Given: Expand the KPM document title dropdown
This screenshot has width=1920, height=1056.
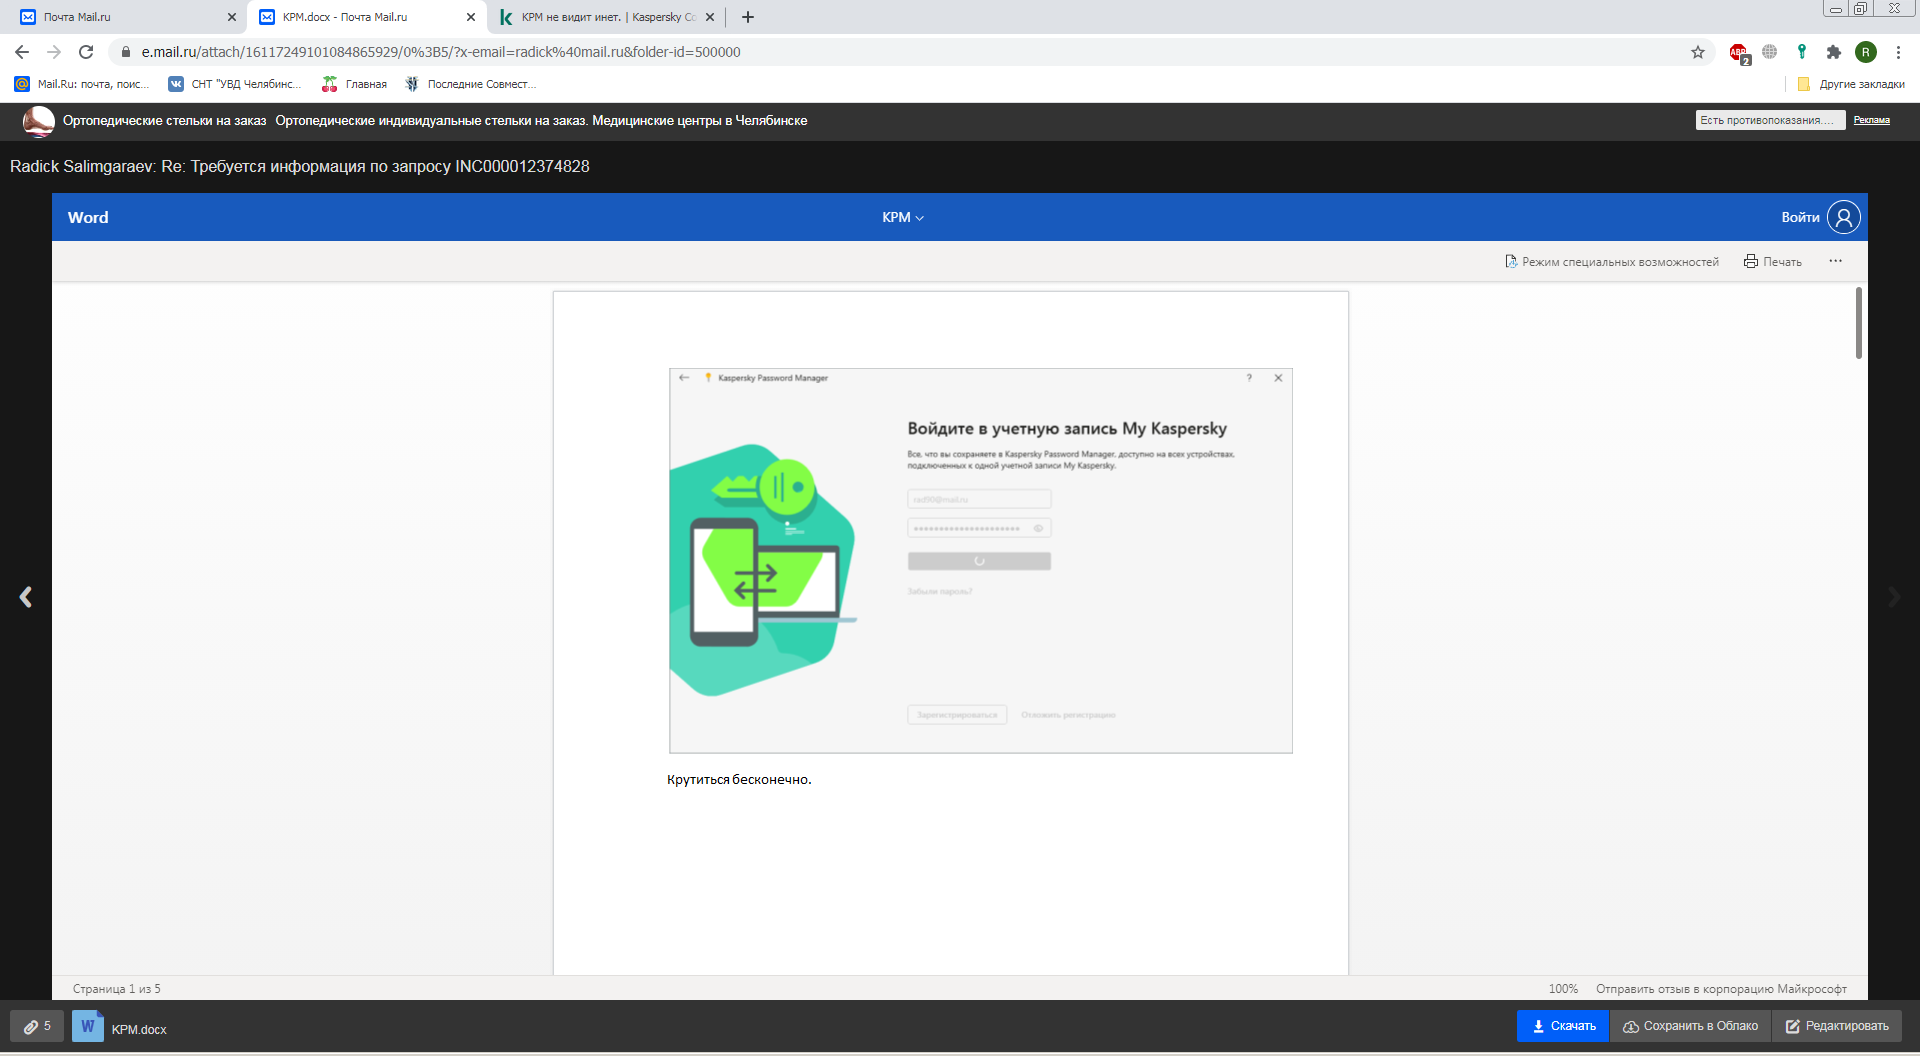Looking at the screenshot, I should point(903,217).
